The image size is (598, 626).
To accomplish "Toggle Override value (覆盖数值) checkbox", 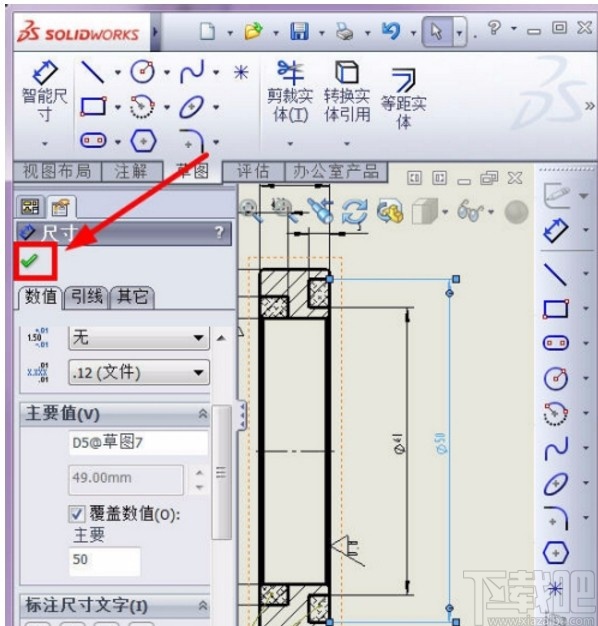I will click(76, 514).
